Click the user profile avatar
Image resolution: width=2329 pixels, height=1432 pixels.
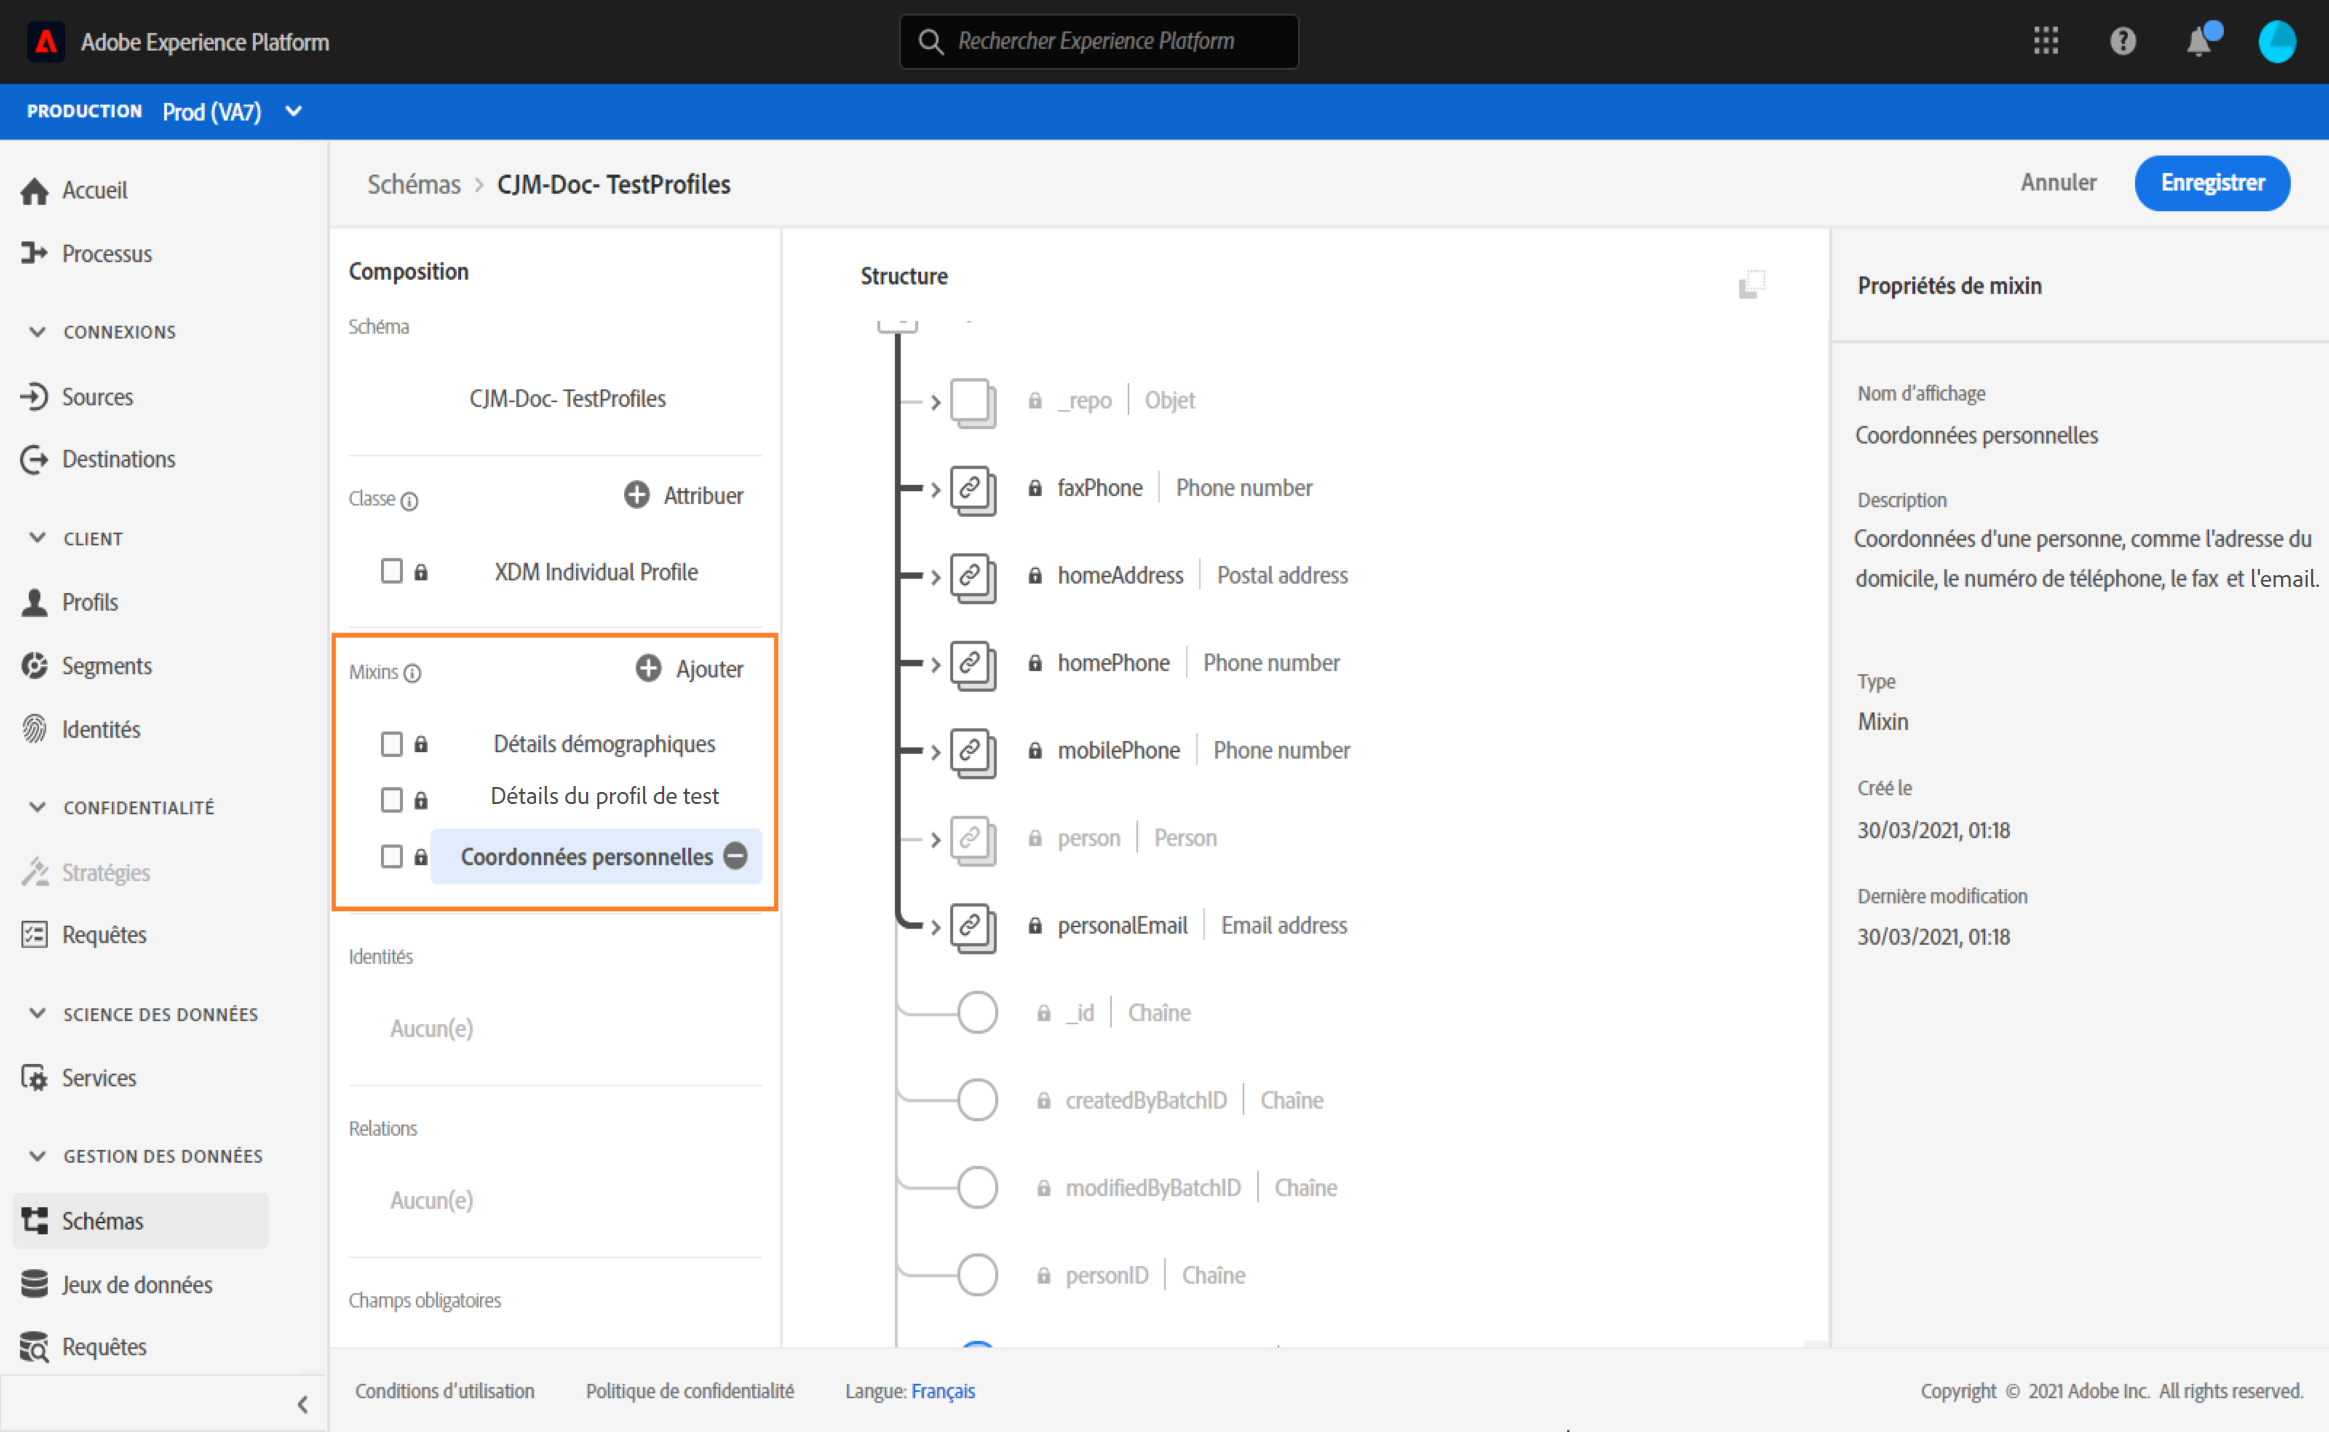click(2276, 41)
